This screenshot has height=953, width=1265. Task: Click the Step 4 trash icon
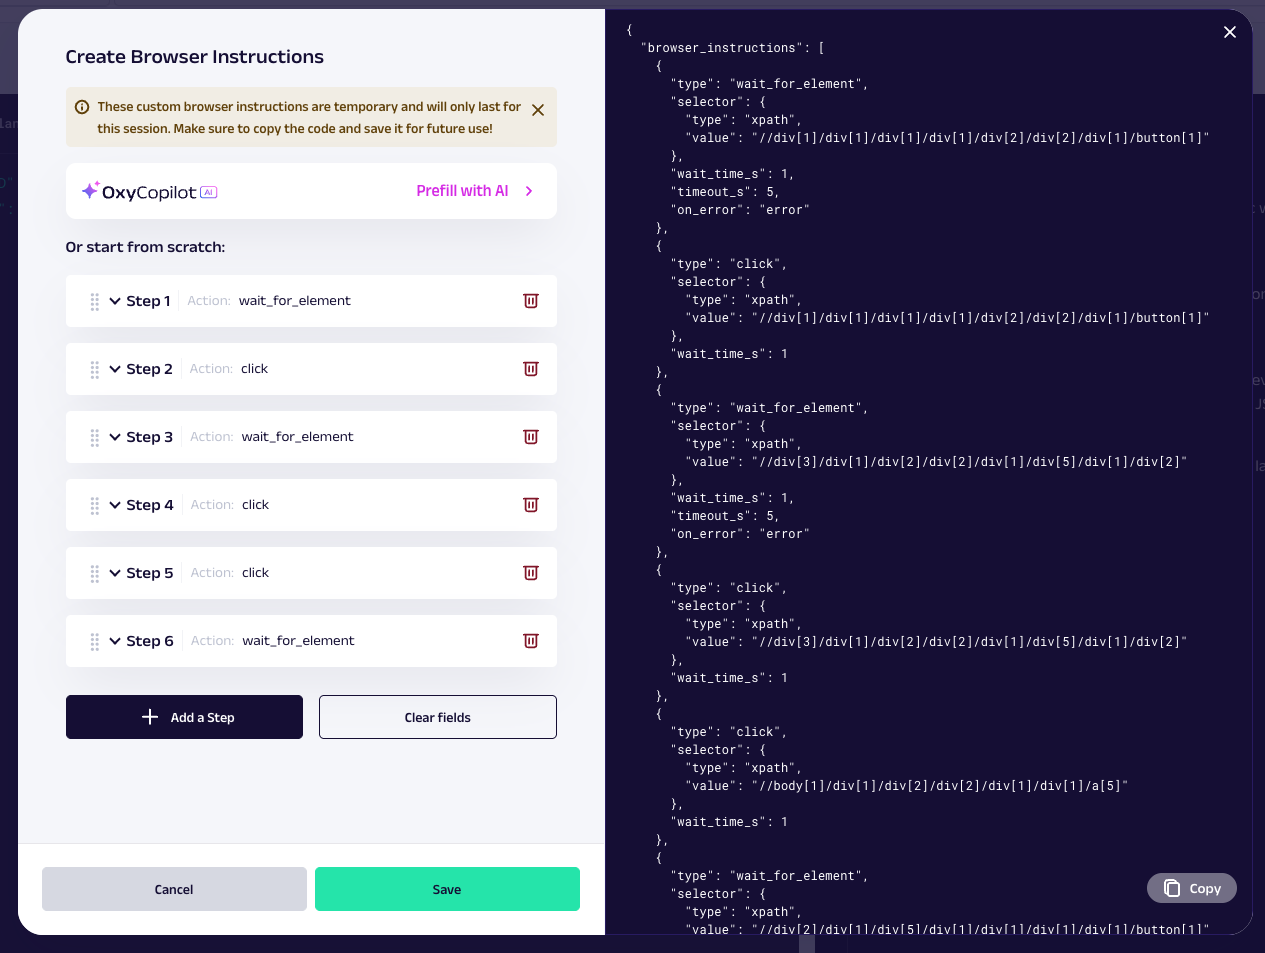tap(531, 505)
